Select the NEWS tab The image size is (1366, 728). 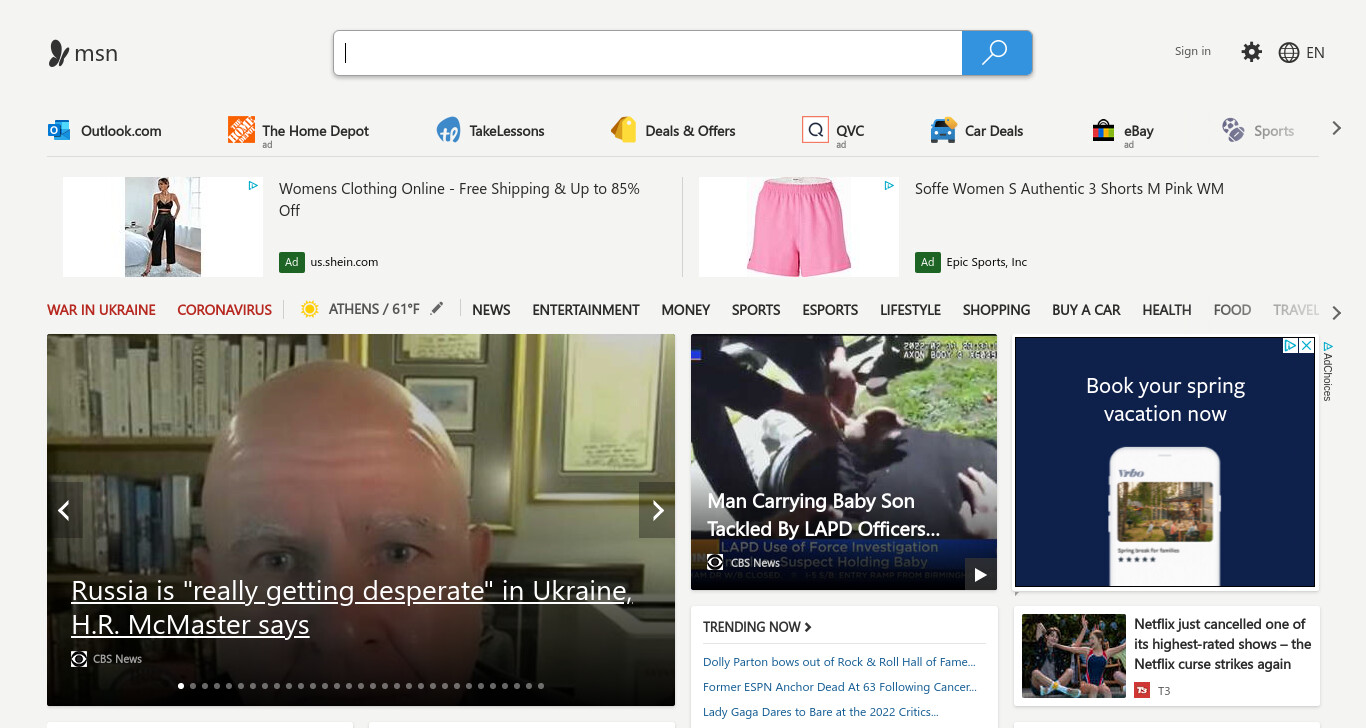coord(491,310)
